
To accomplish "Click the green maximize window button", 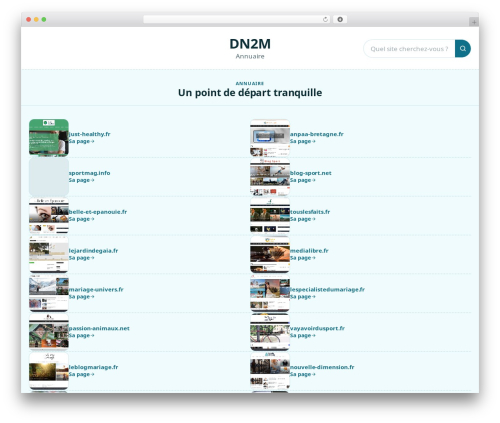I will click(44, 20).
